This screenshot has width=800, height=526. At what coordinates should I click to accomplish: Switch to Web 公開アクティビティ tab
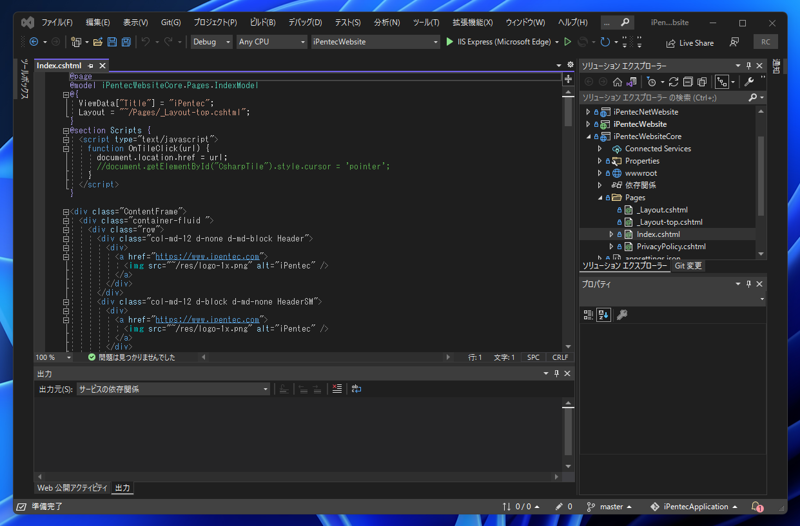[72, 488]
